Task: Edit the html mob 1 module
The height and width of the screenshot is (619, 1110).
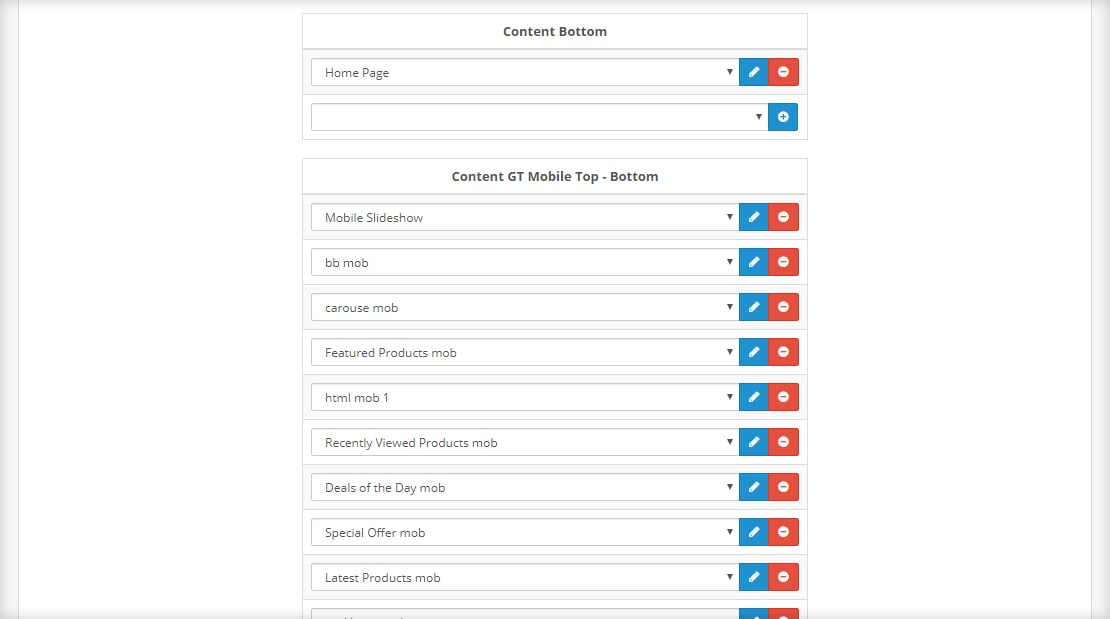Action: point(754,397)
